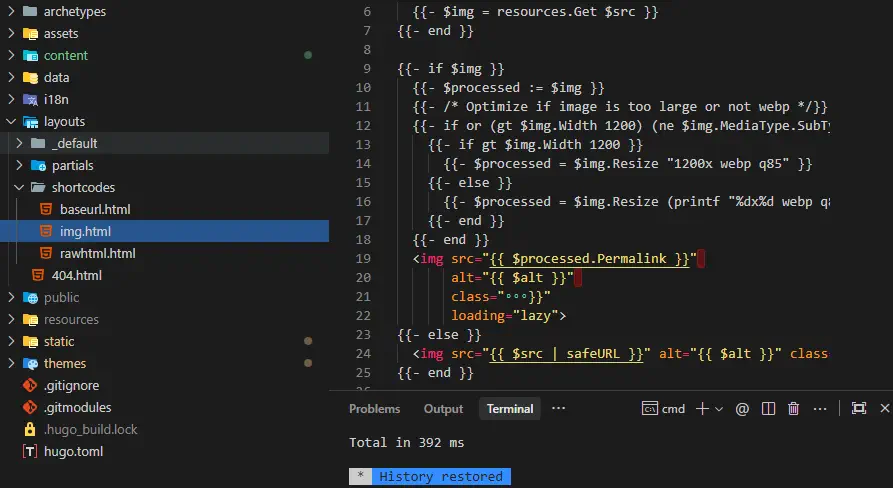Click the Total in 392 ms text

407,442
